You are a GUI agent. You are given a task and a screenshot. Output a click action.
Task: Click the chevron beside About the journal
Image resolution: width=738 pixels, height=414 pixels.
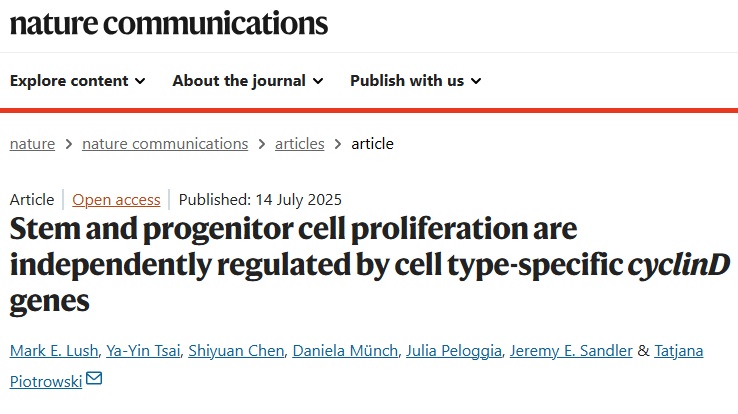(318, 81)
